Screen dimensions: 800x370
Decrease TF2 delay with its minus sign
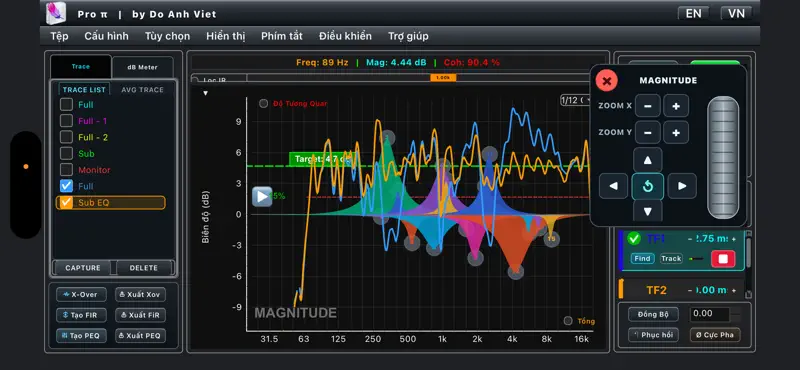[690, 290]
